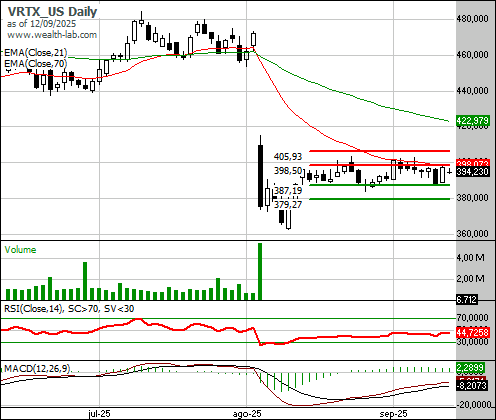Click the 398,50 resistance level label
The width and height of the screenshot is (496, 420).
[288, 171]
